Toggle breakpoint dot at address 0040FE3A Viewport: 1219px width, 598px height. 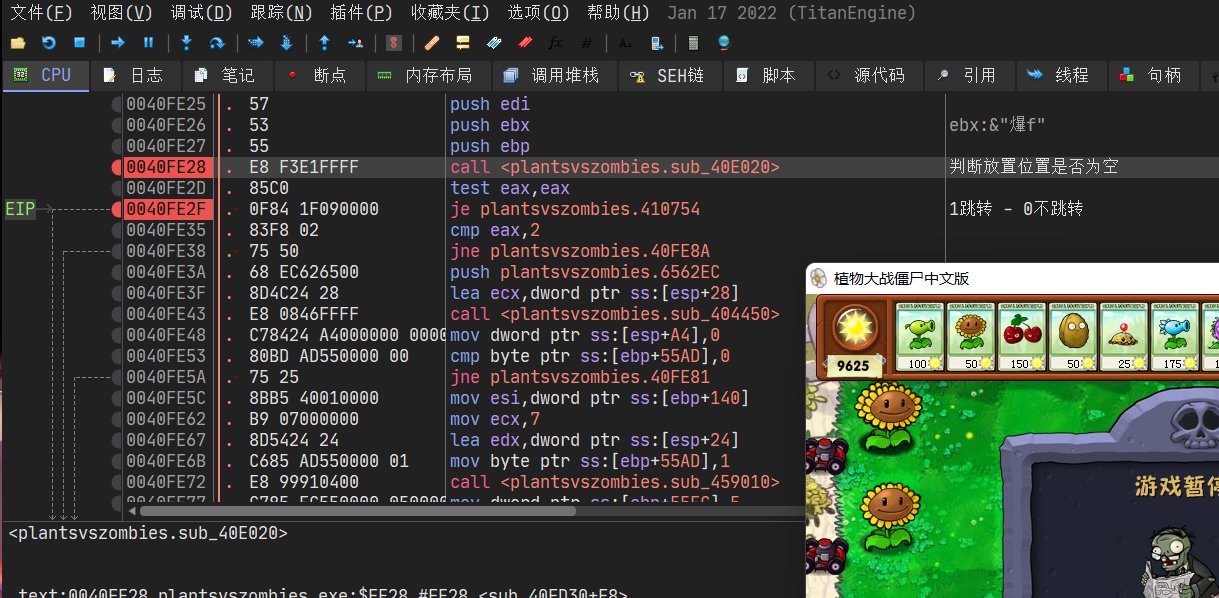116,272
